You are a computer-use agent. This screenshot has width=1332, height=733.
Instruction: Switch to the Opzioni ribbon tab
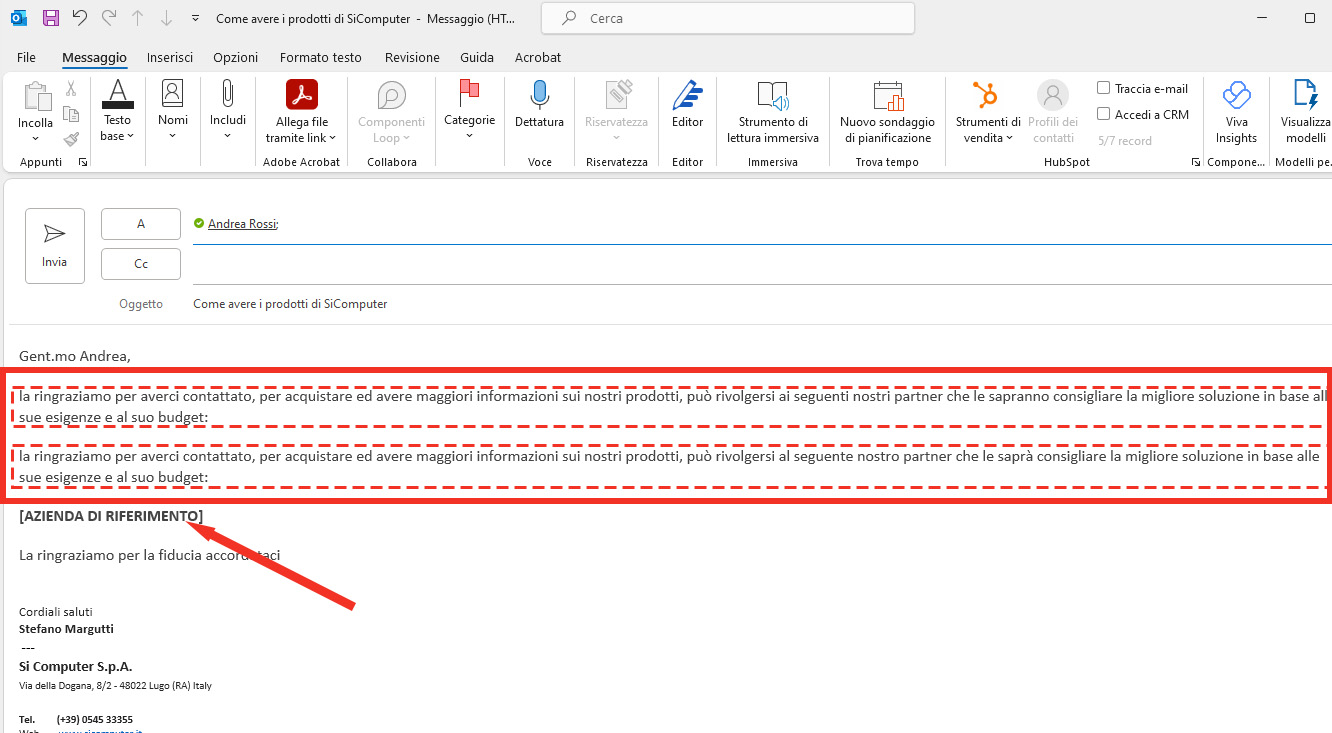235,57
